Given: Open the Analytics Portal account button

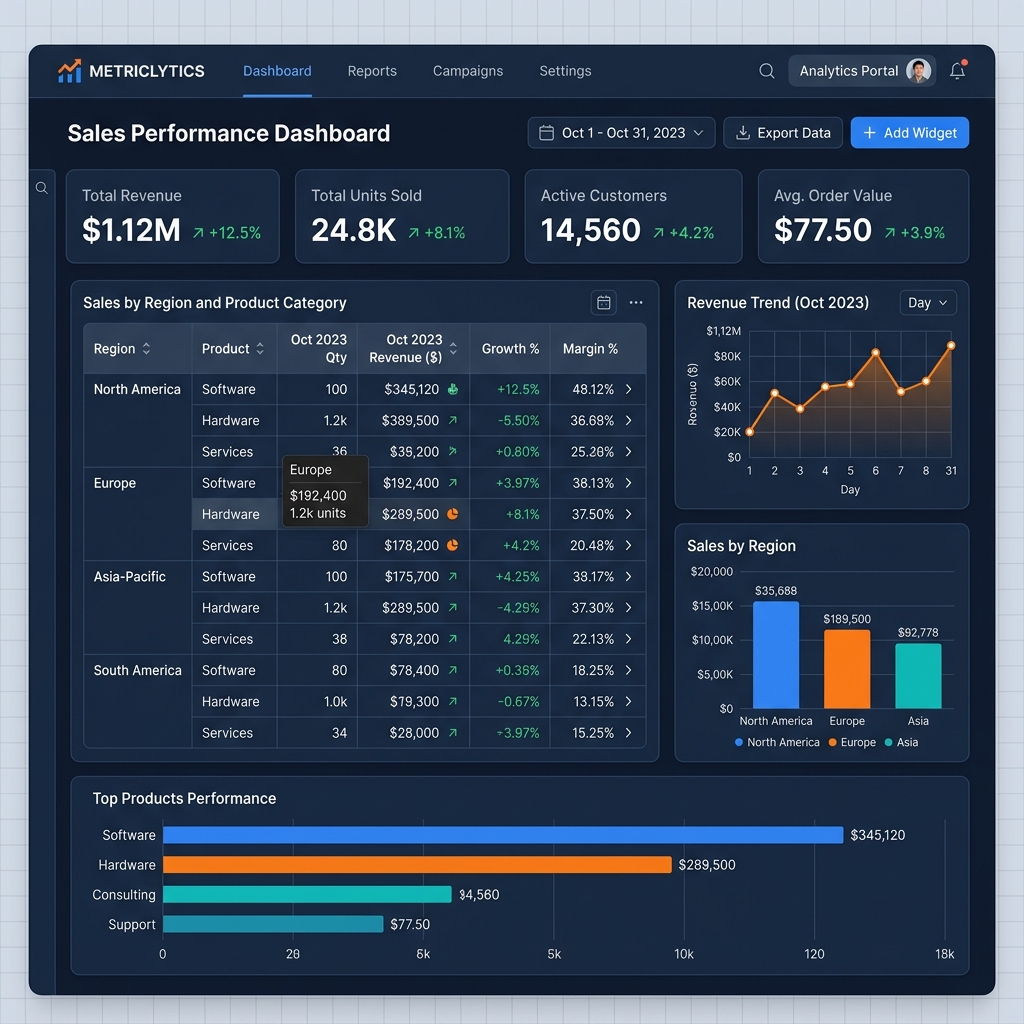Looking at the screenshot, I should pyautogui.click(x=862, y=71).
